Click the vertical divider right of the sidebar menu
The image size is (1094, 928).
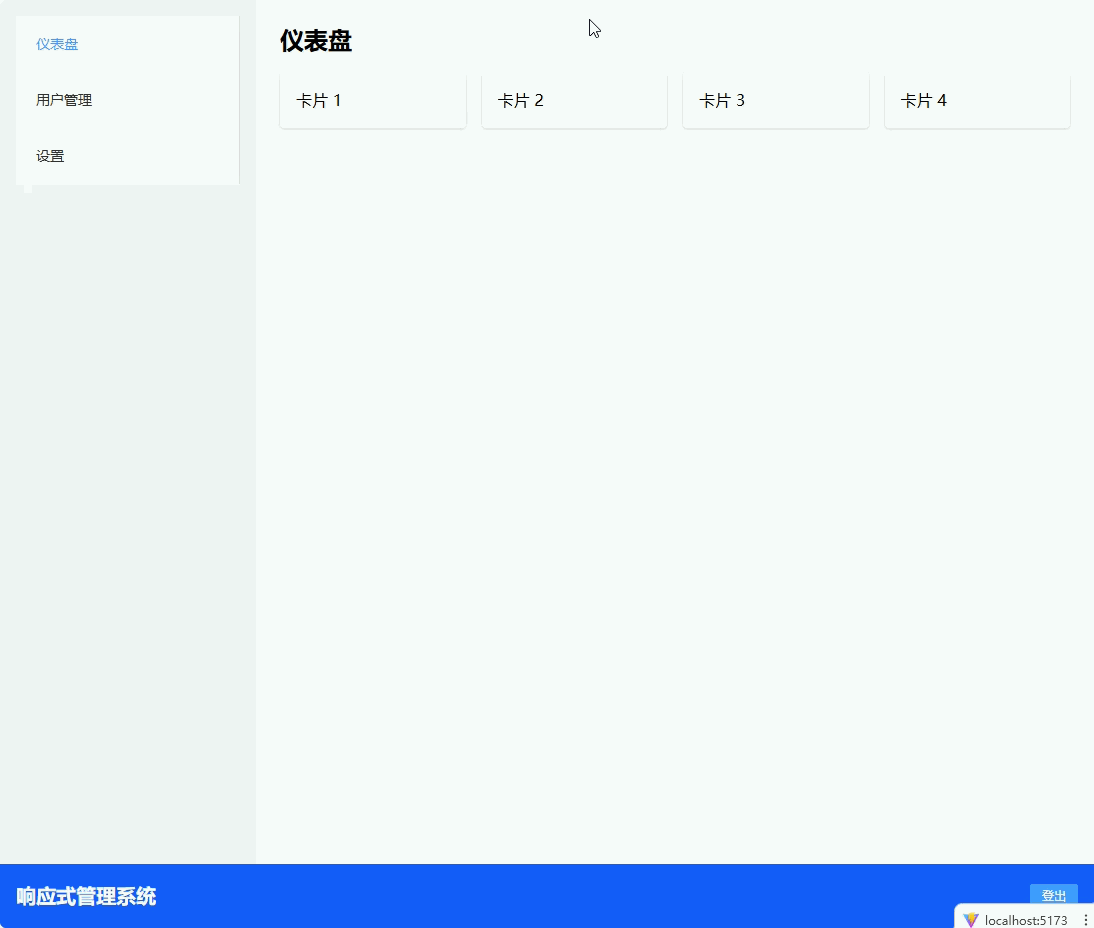[239, 100]
